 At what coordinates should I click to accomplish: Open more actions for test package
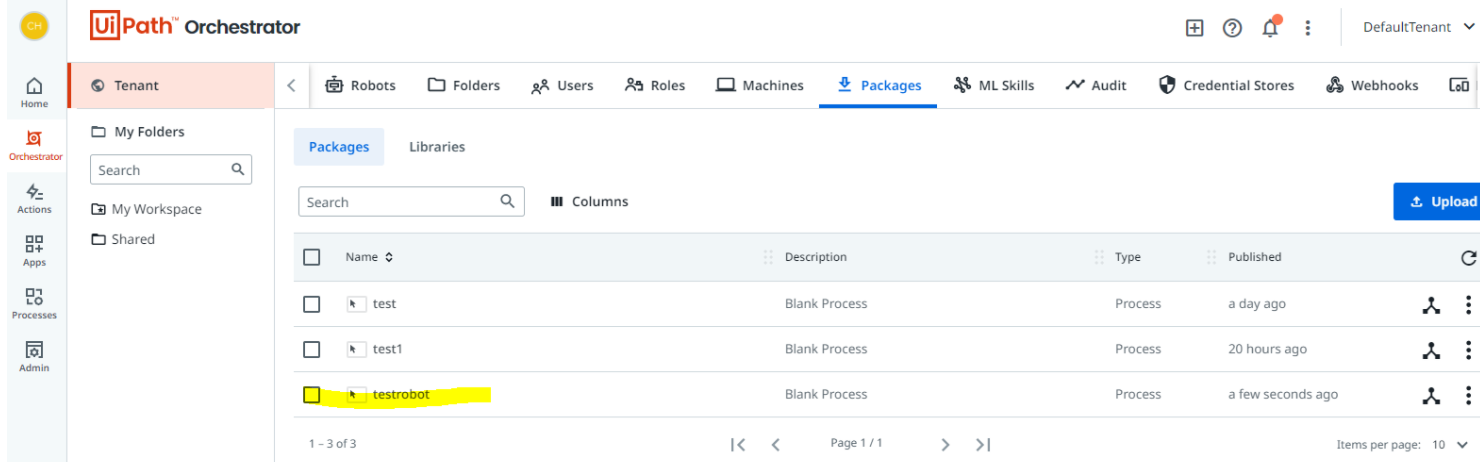(1468, 305)
